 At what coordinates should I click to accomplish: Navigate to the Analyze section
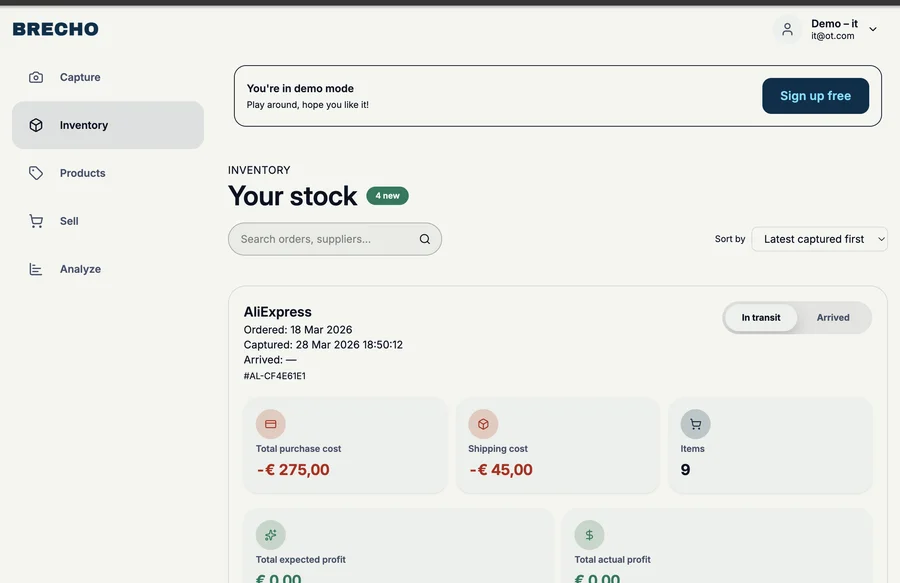80,268
